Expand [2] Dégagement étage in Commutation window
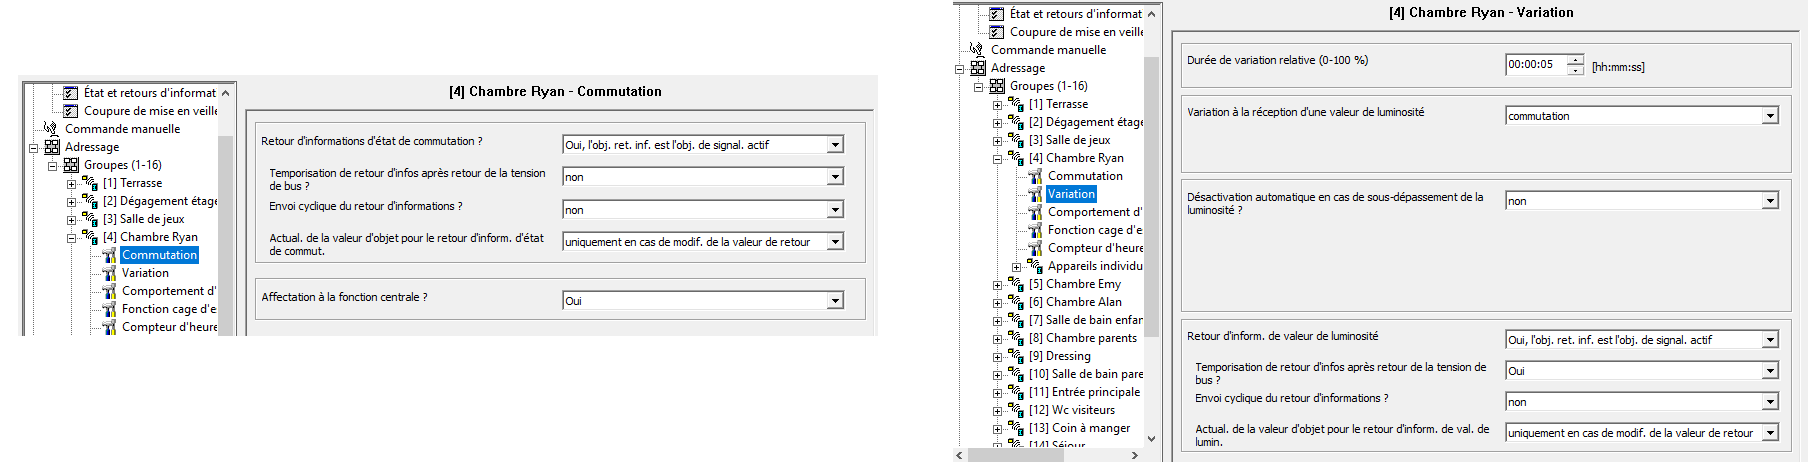Viewport: 1817px width, 467px height. click(71, 202)
